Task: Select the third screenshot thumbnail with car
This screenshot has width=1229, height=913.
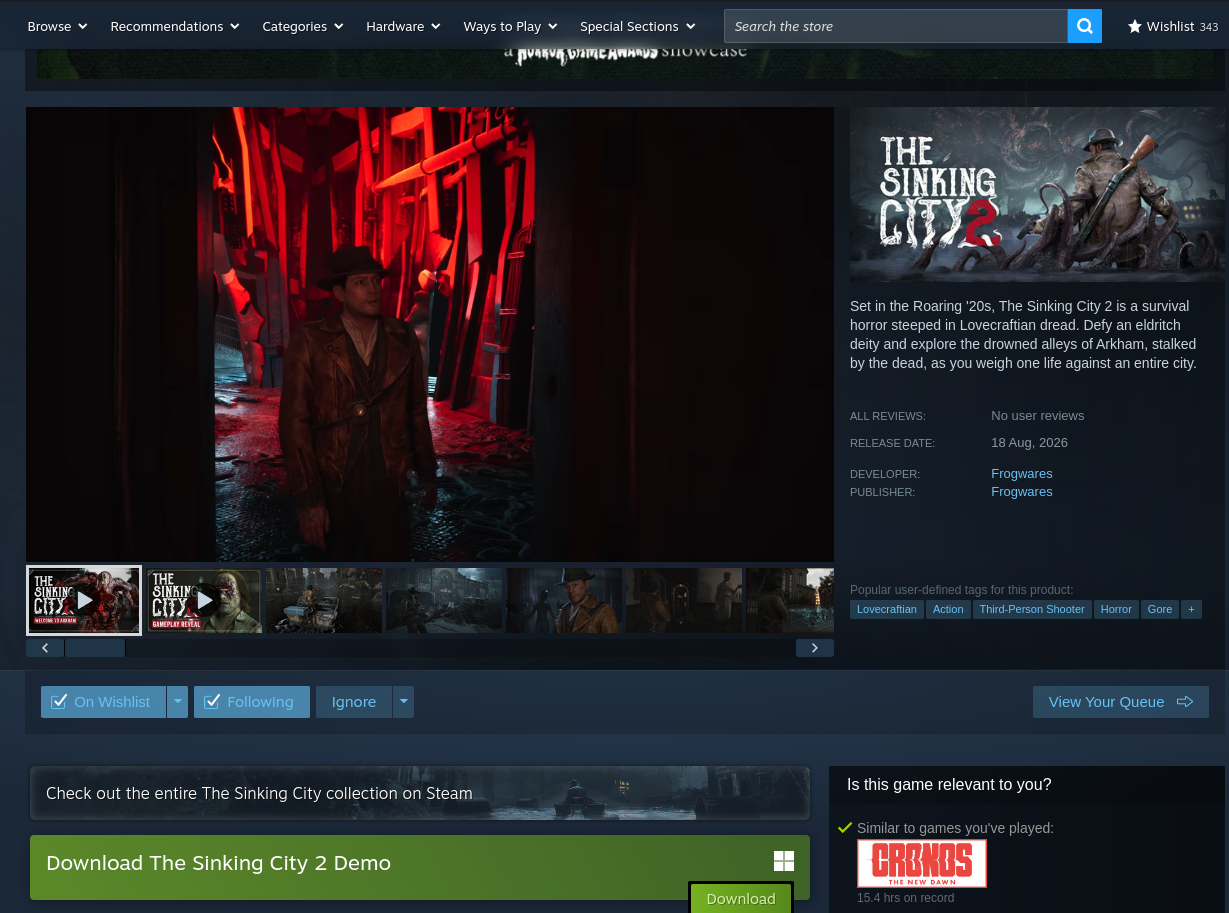Action: (324, 600)
